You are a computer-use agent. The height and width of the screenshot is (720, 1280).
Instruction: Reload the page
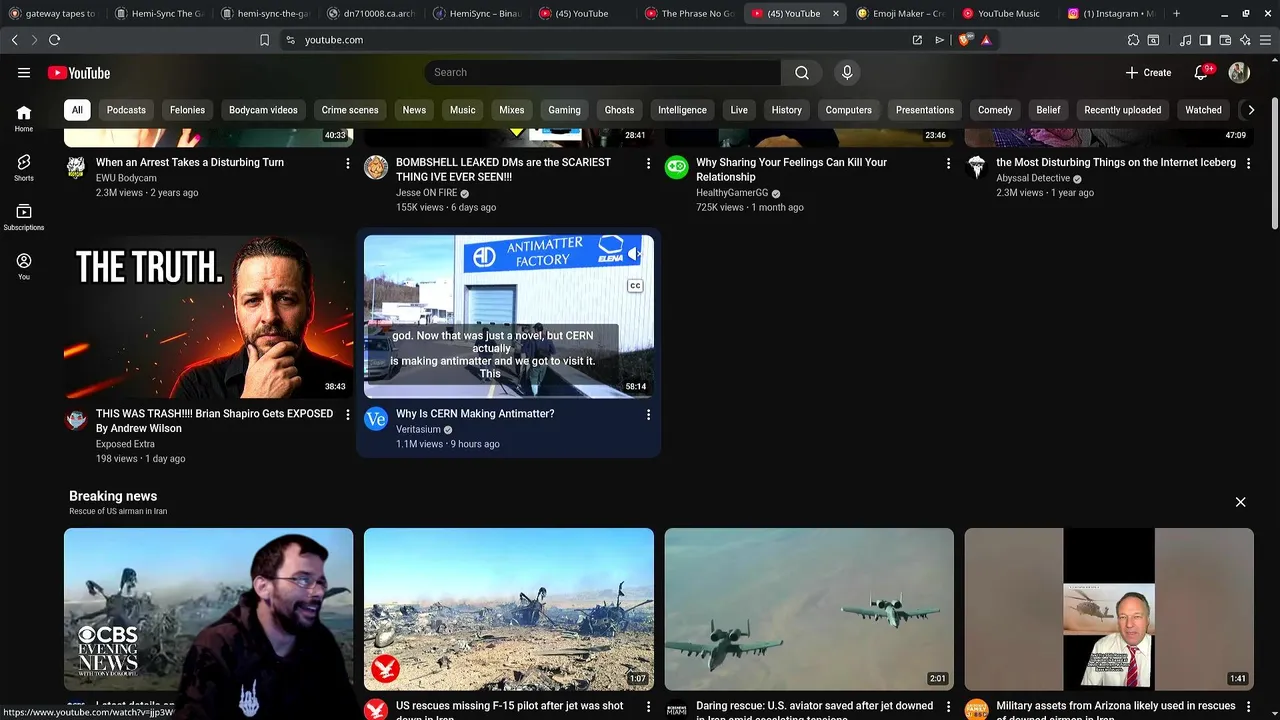54,40
